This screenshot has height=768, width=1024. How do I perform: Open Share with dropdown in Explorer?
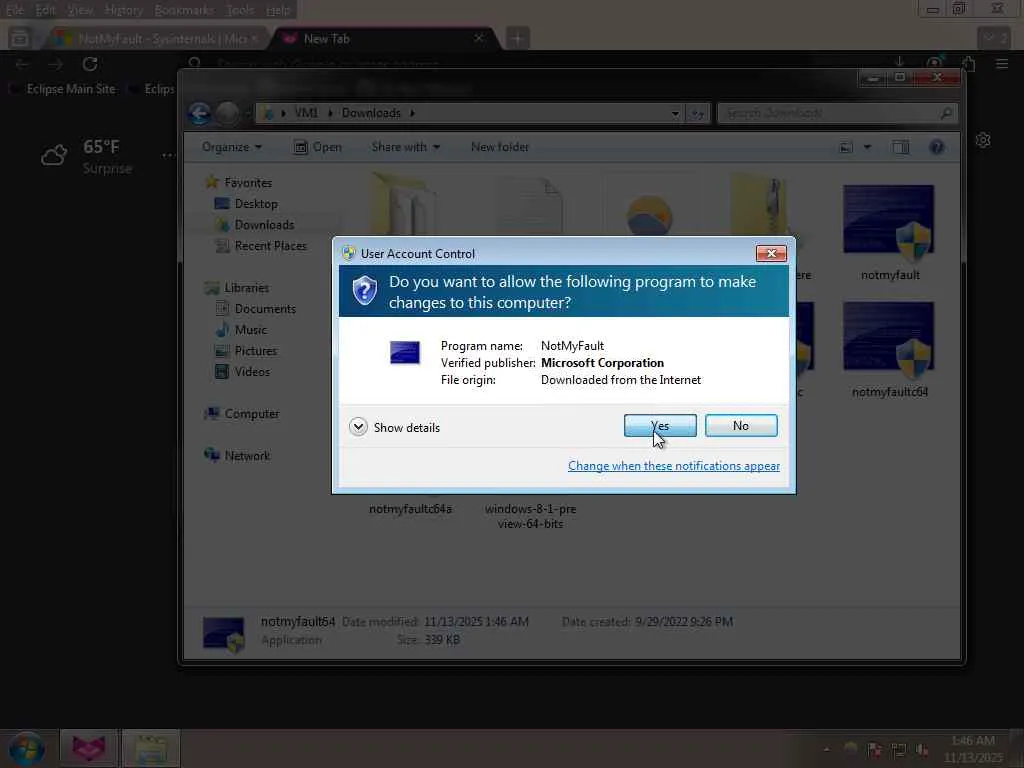click(406, 147)
